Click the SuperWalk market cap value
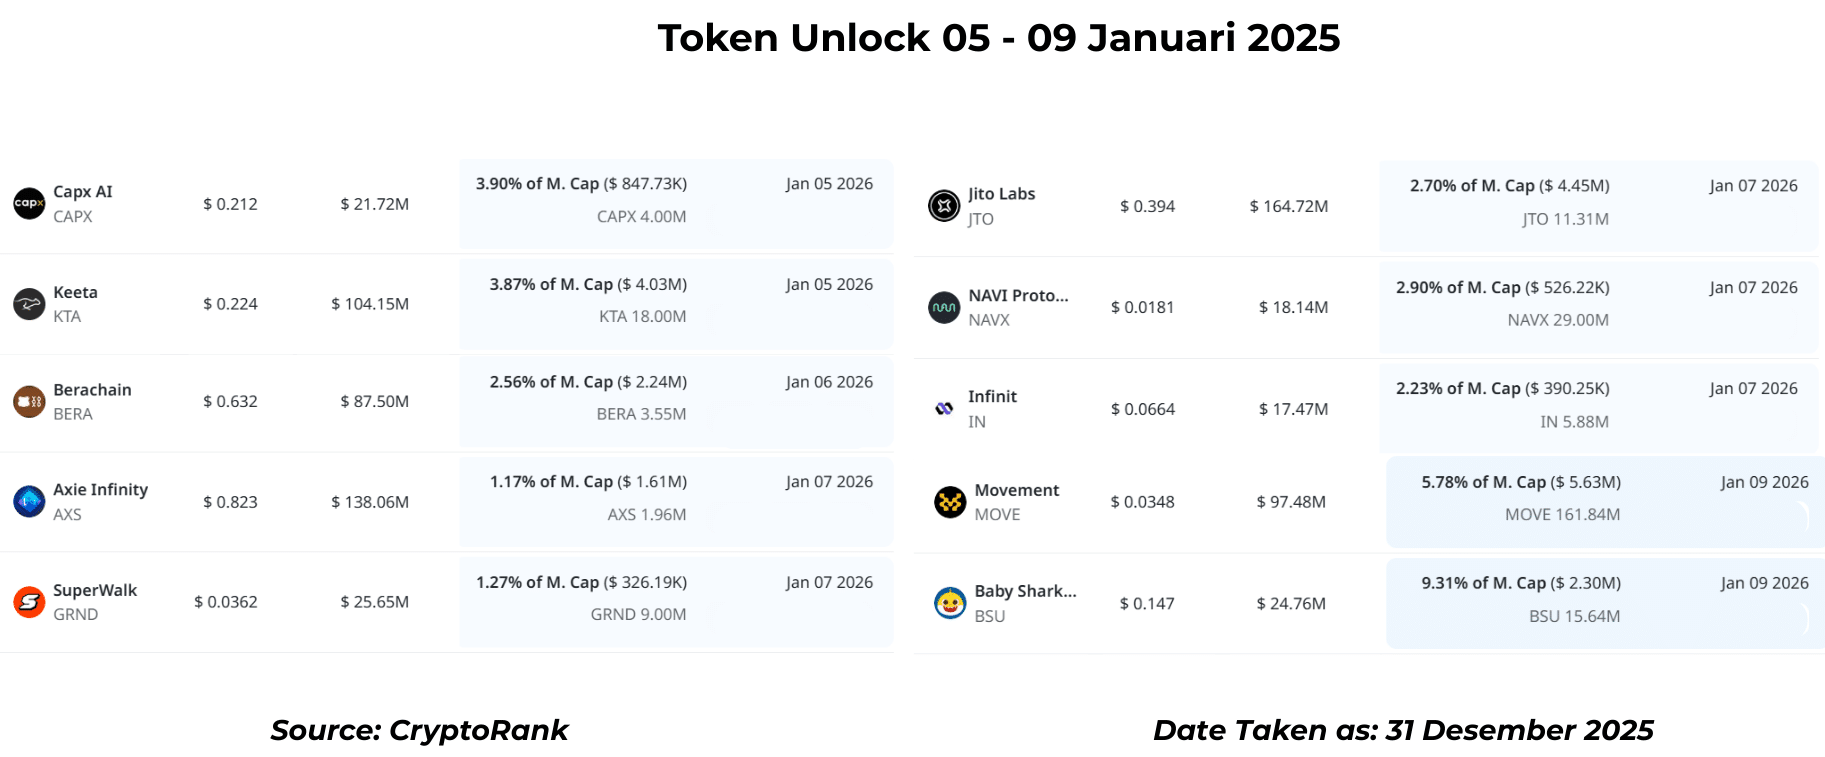Screen dimensions: 1825x757 pyautogui.click(x=374, y=602)
